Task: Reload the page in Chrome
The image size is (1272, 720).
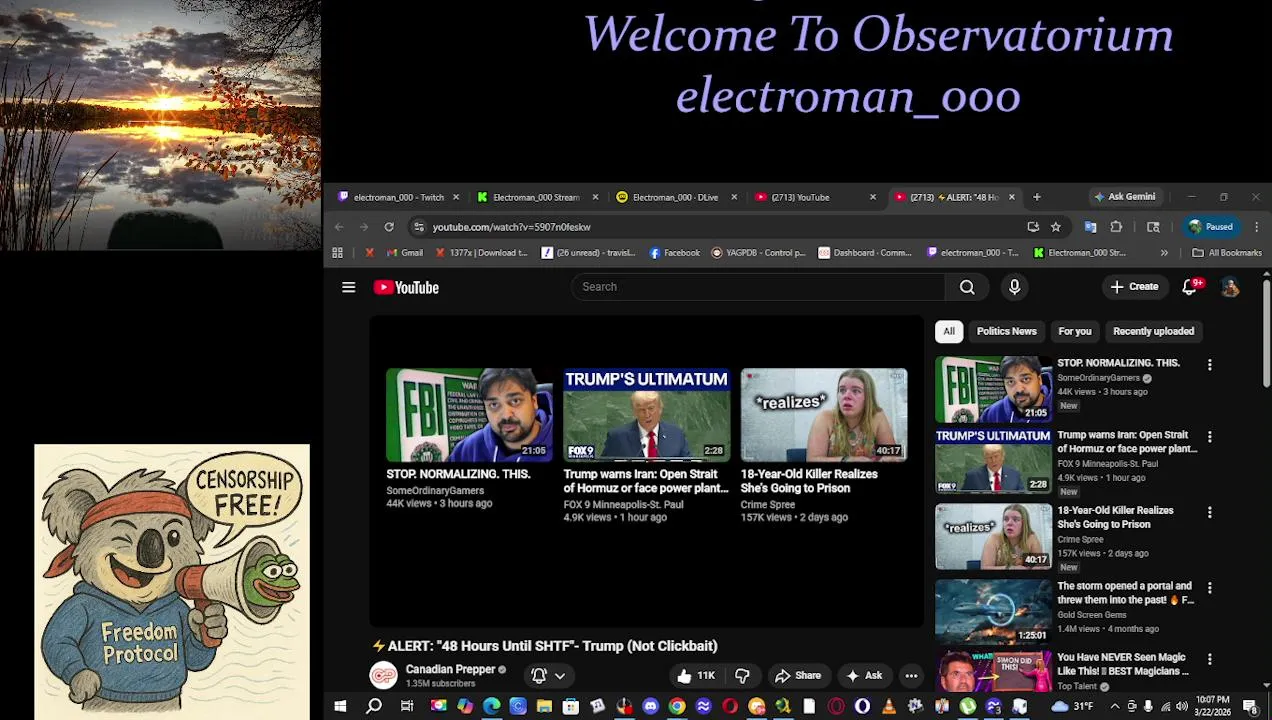Action: click(389, 227)
